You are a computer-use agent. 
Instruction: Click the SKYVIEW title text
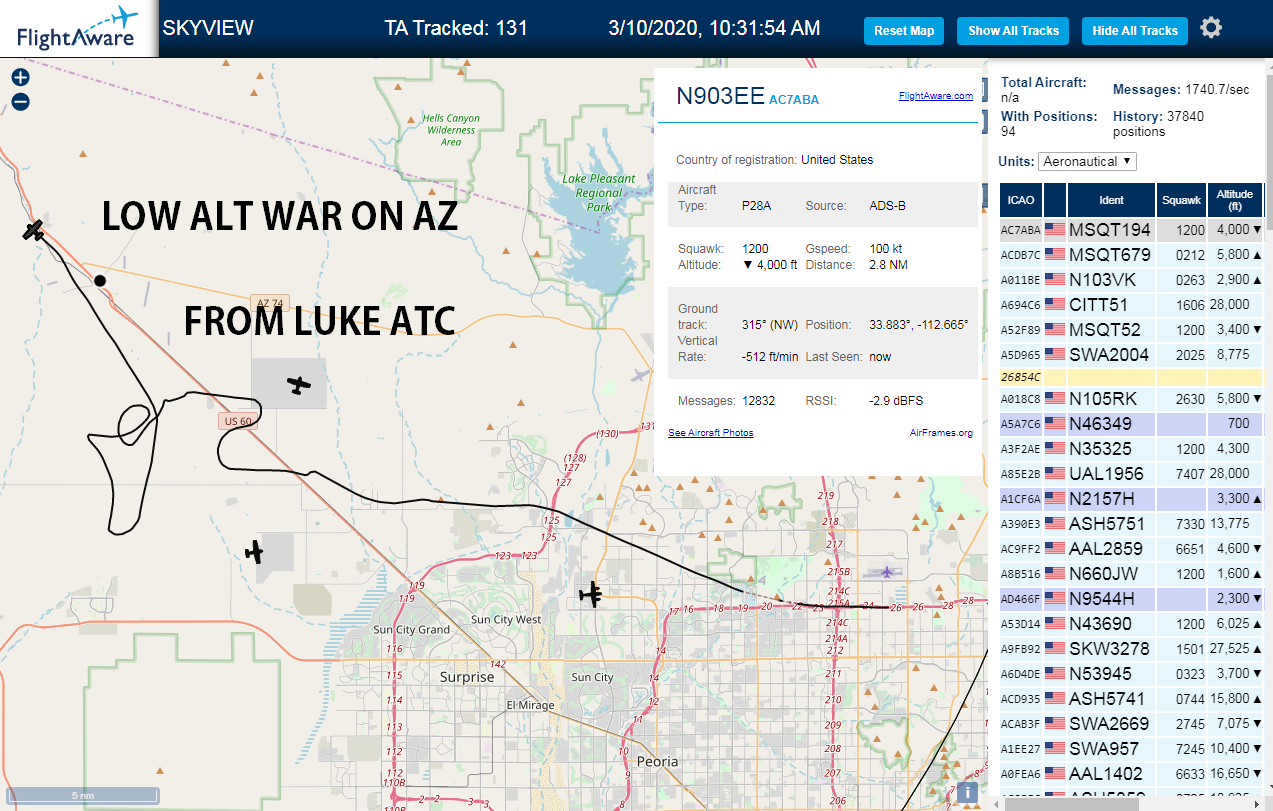coord(208,28)
